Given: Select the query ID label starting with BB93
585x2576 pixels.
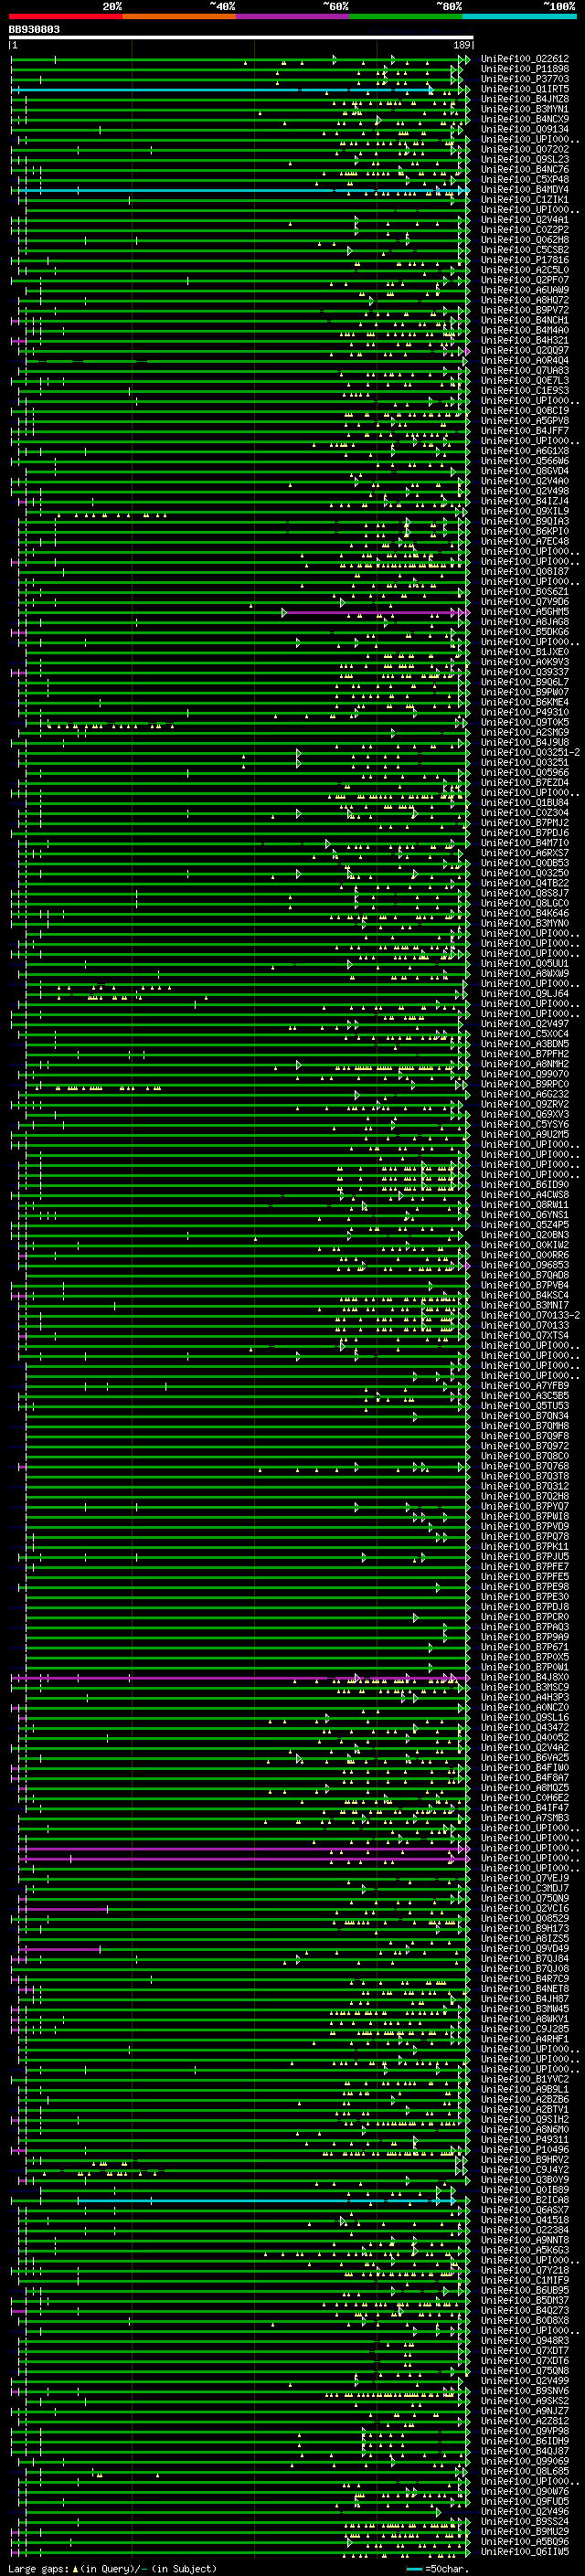Looking at the screenshot, I should click(x=34, y=29).
